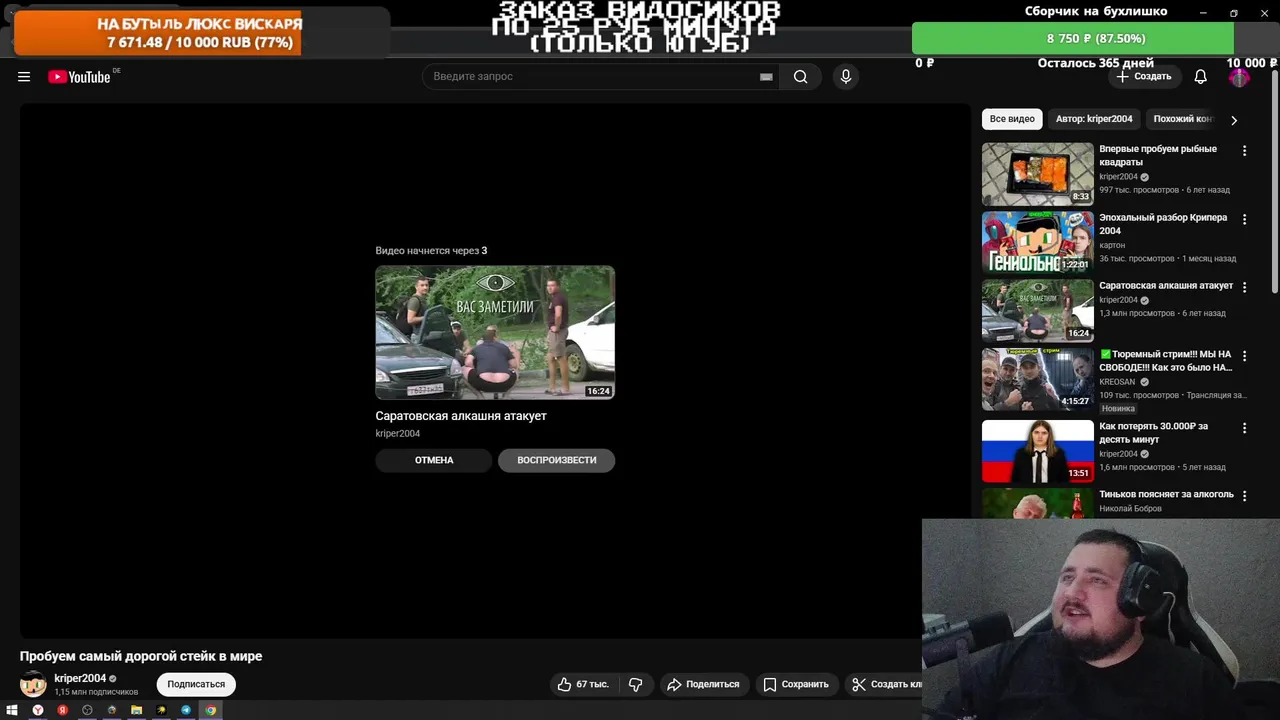Image resolution: width=1280 pixels, height=720 pixels.
Task: Click Подписаться subscribe button
Action: tap(196, 684)
